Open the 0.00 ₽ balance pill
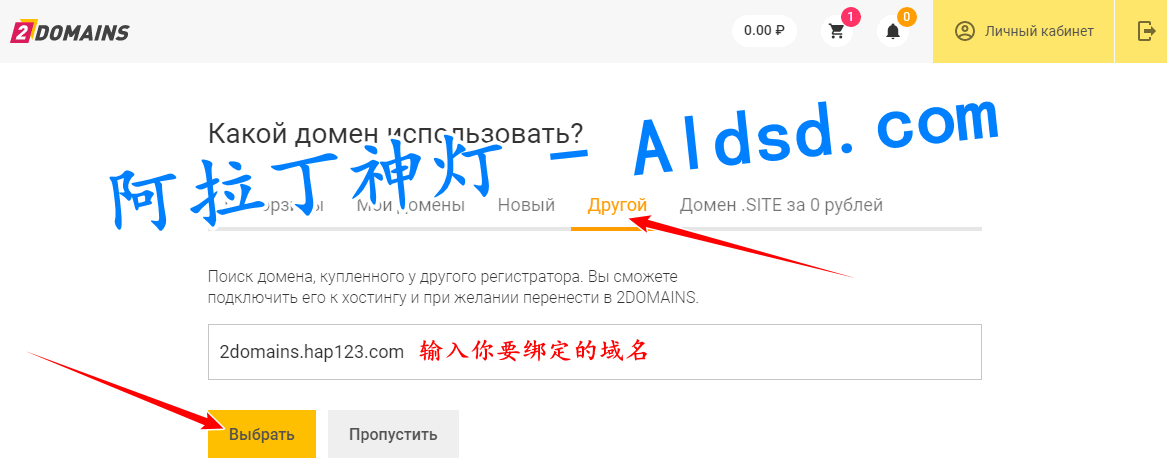Screen dimensions: 1167x464 point(764,31)
